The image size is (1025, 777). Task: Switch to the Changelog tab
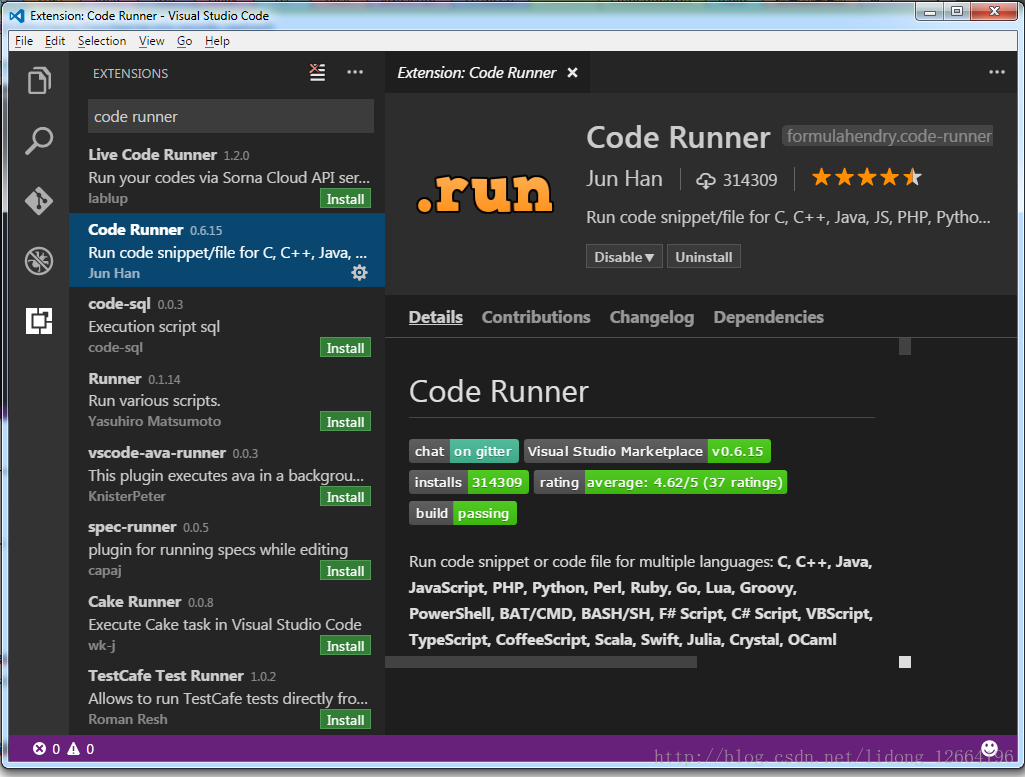tap(652, 318)
